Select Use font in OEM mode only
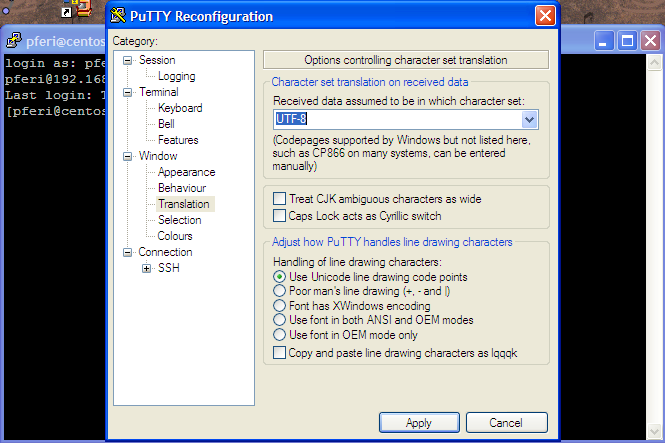 pos(280,335)
